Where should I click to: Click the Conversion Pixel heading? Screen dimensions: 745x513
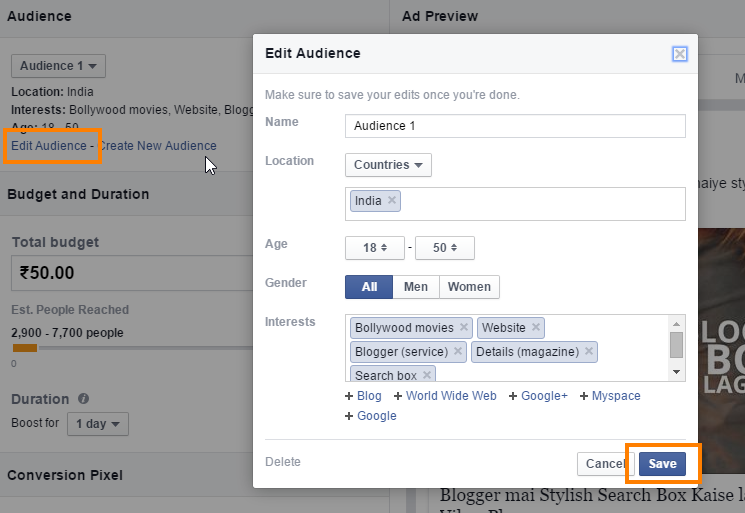tap(65, 475)
